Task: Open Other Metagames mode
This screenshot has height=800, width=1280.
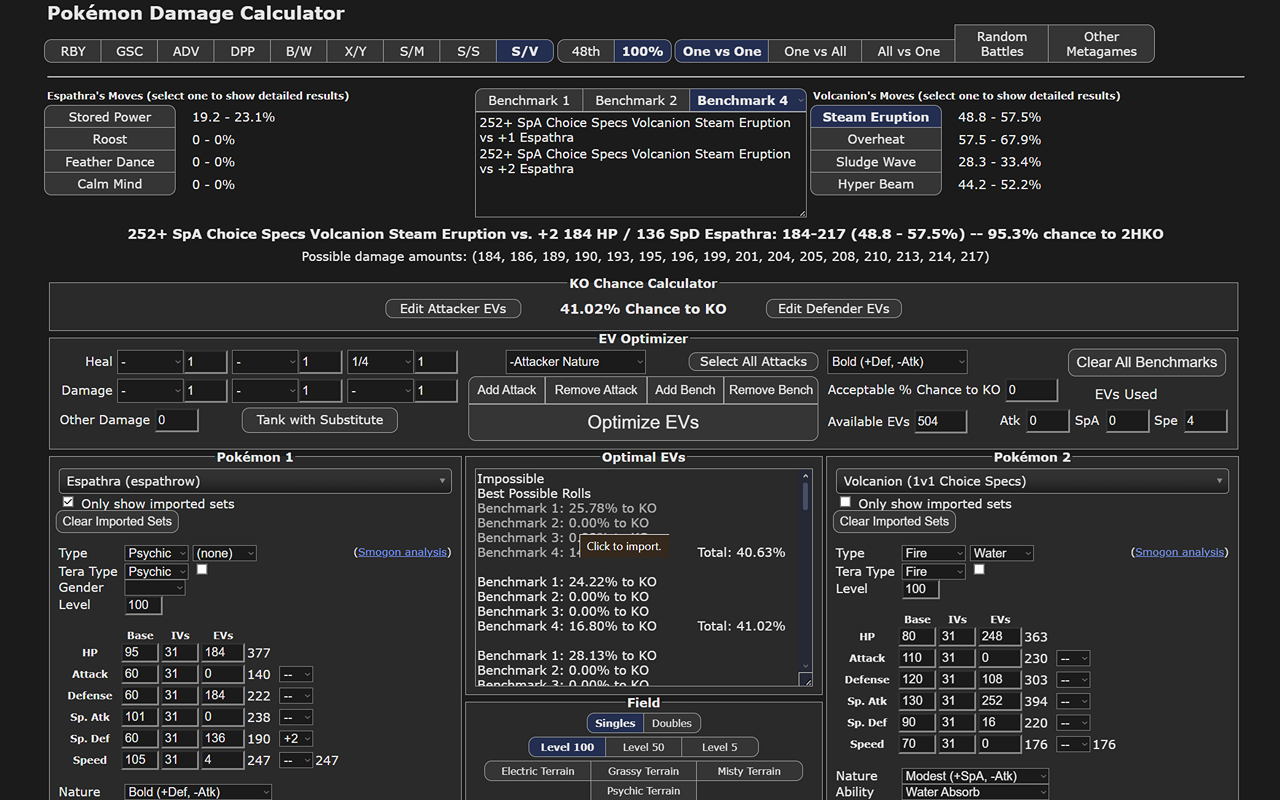Action: point(1101,44)
